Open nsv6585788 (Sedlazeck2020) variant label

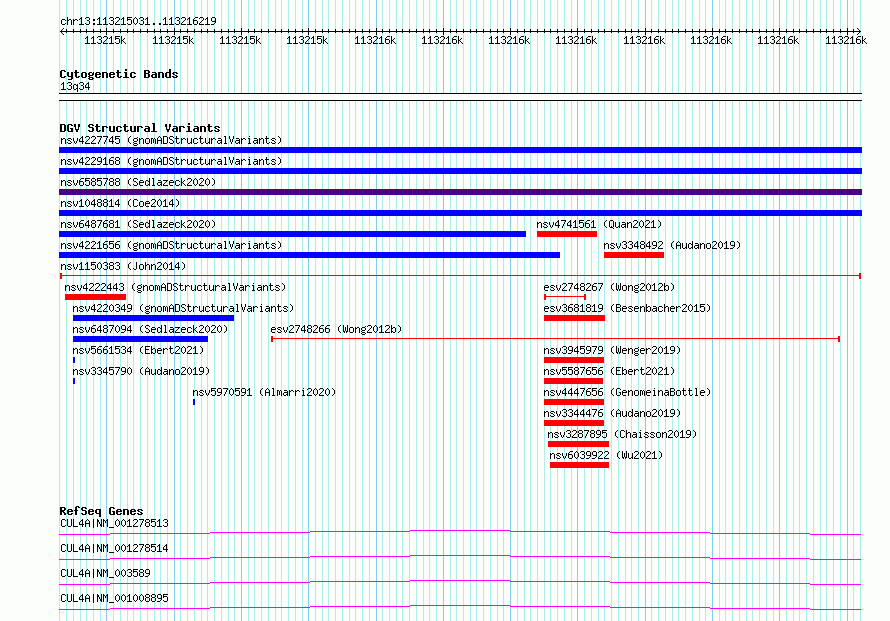point(138,182)
